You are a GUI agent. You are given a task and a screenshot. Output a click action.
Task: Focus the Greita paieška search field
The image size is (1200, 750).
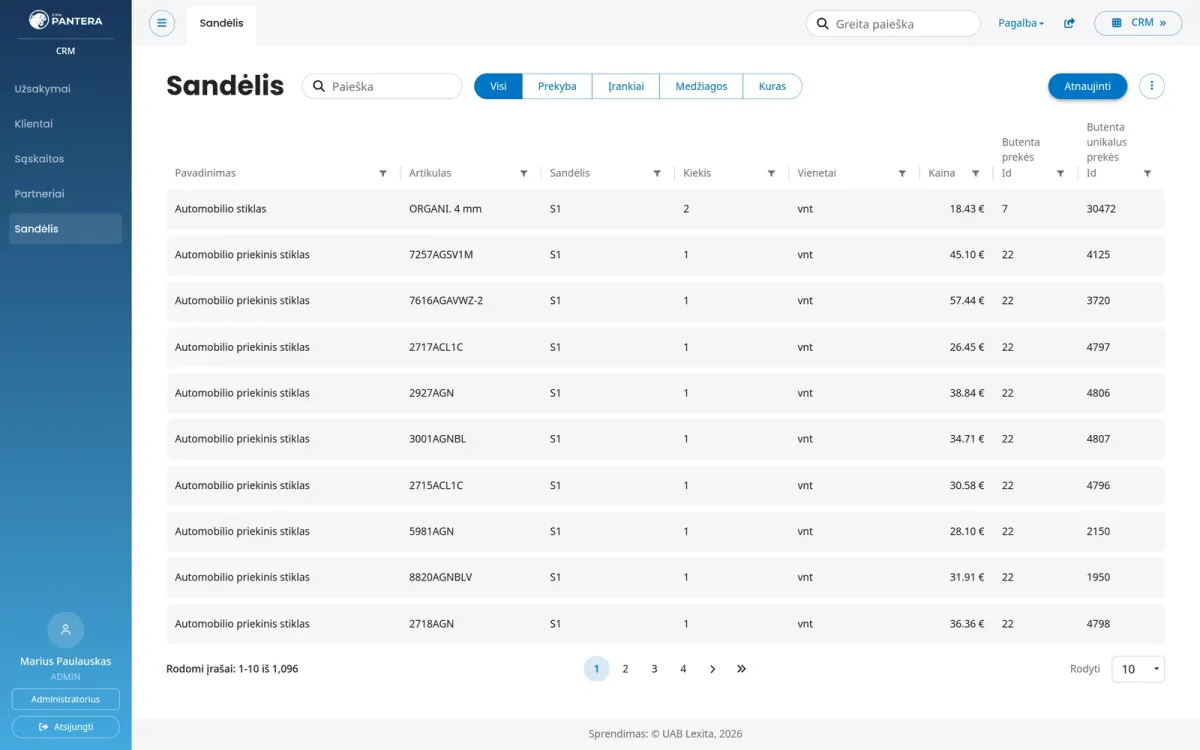pyautogui.click(x=893, y=23)
